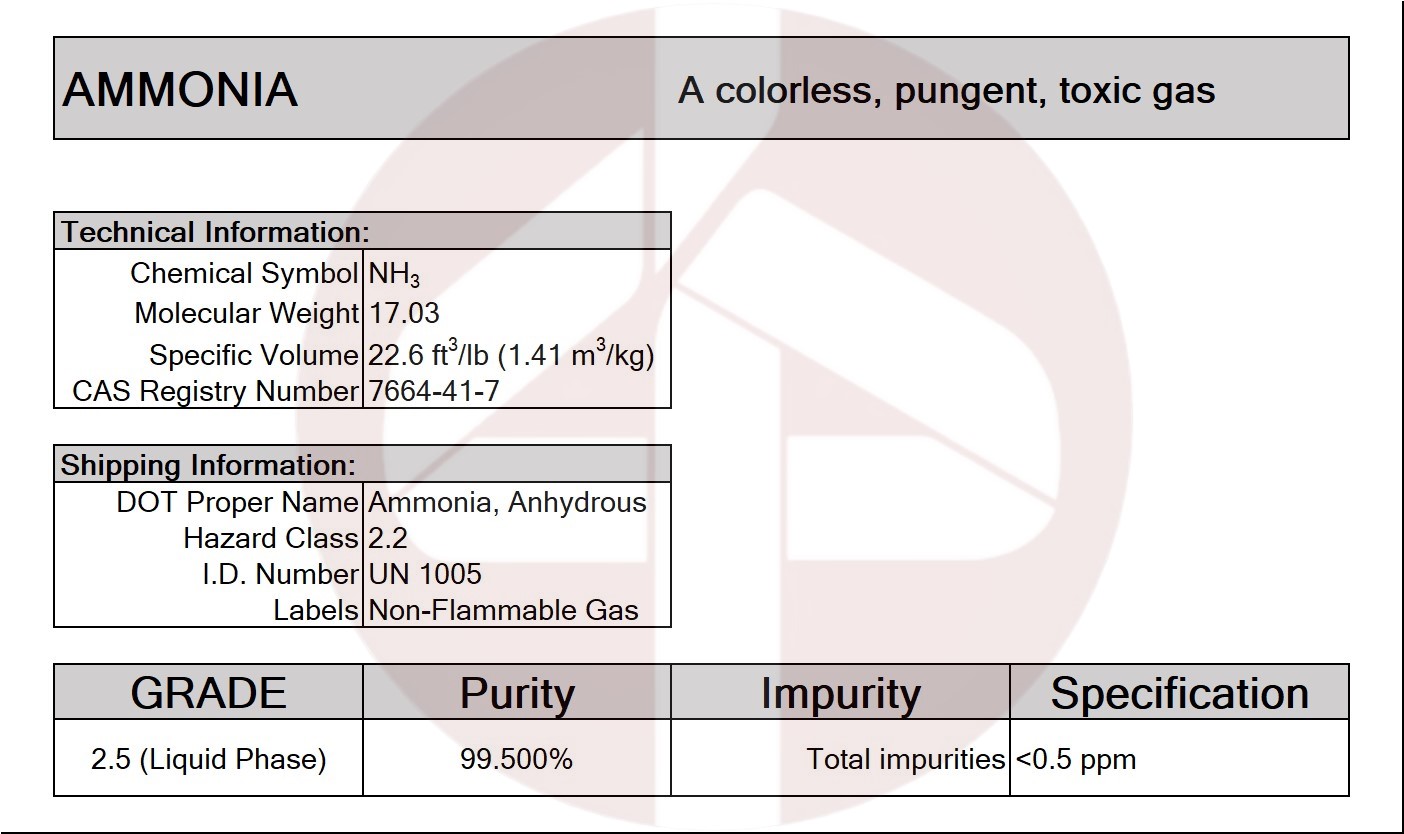Click the Non-Flammable Gas label value

tap(504, 610)
